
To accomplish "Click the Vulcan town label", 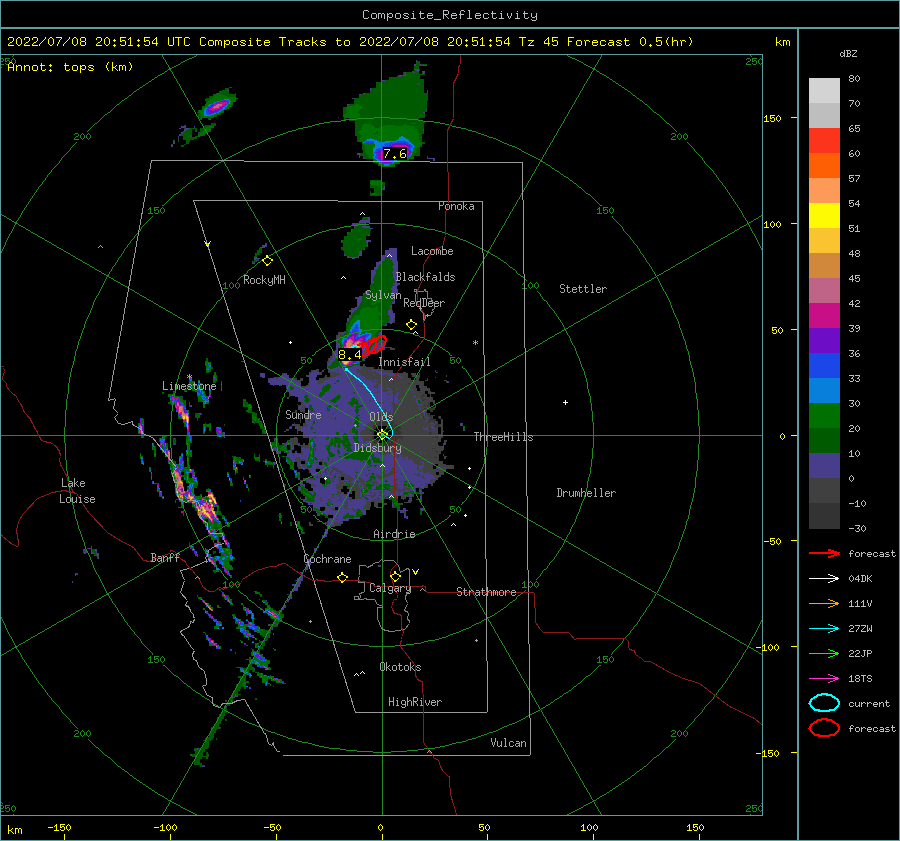I will 509,743.
